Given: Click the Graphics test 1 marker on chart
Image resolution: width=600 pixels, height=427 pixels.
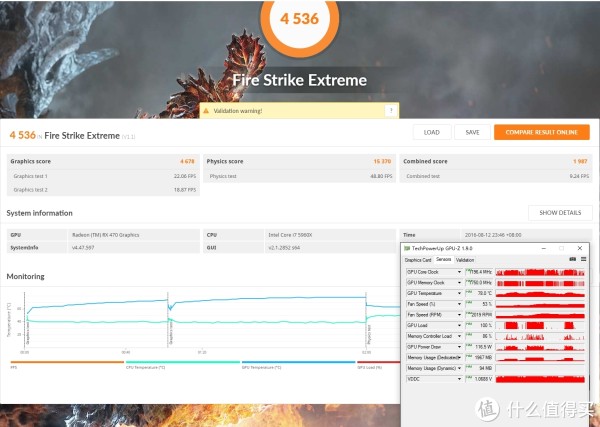Looking at the screenshot, I should (x=27, y=332).
